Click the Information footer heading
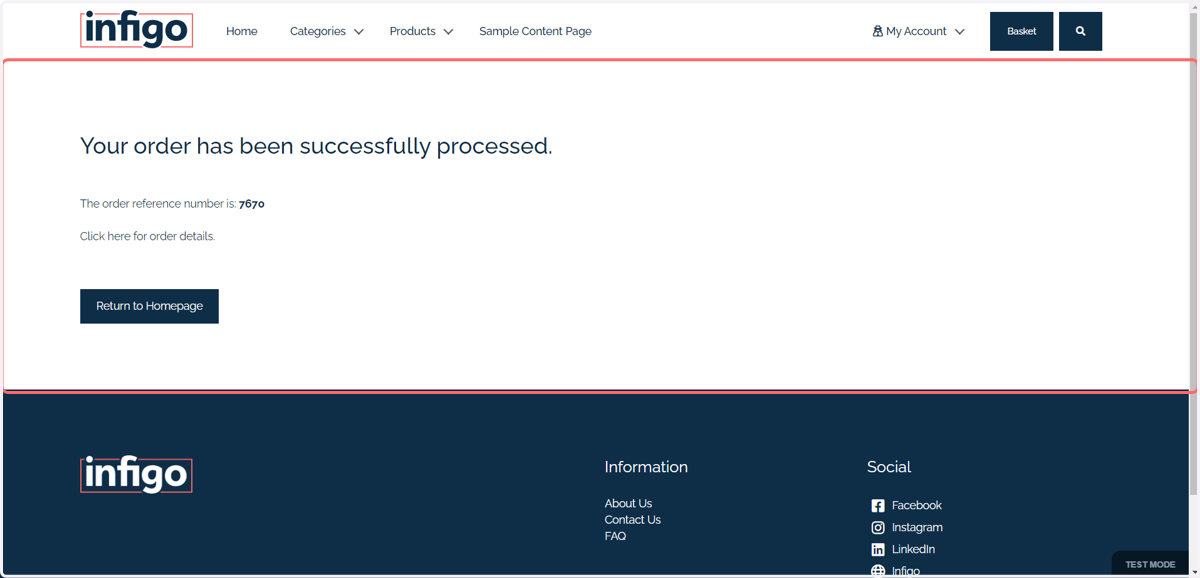Screen dimensions: 1200x578 tap(646, 467)
